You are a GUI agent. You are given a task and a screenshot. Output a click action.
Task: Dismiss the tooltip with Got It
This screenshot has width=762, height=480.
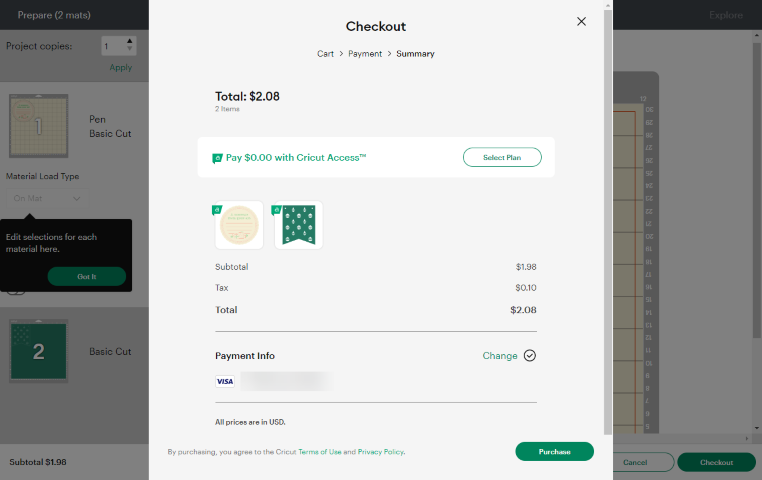click(87, 276)
